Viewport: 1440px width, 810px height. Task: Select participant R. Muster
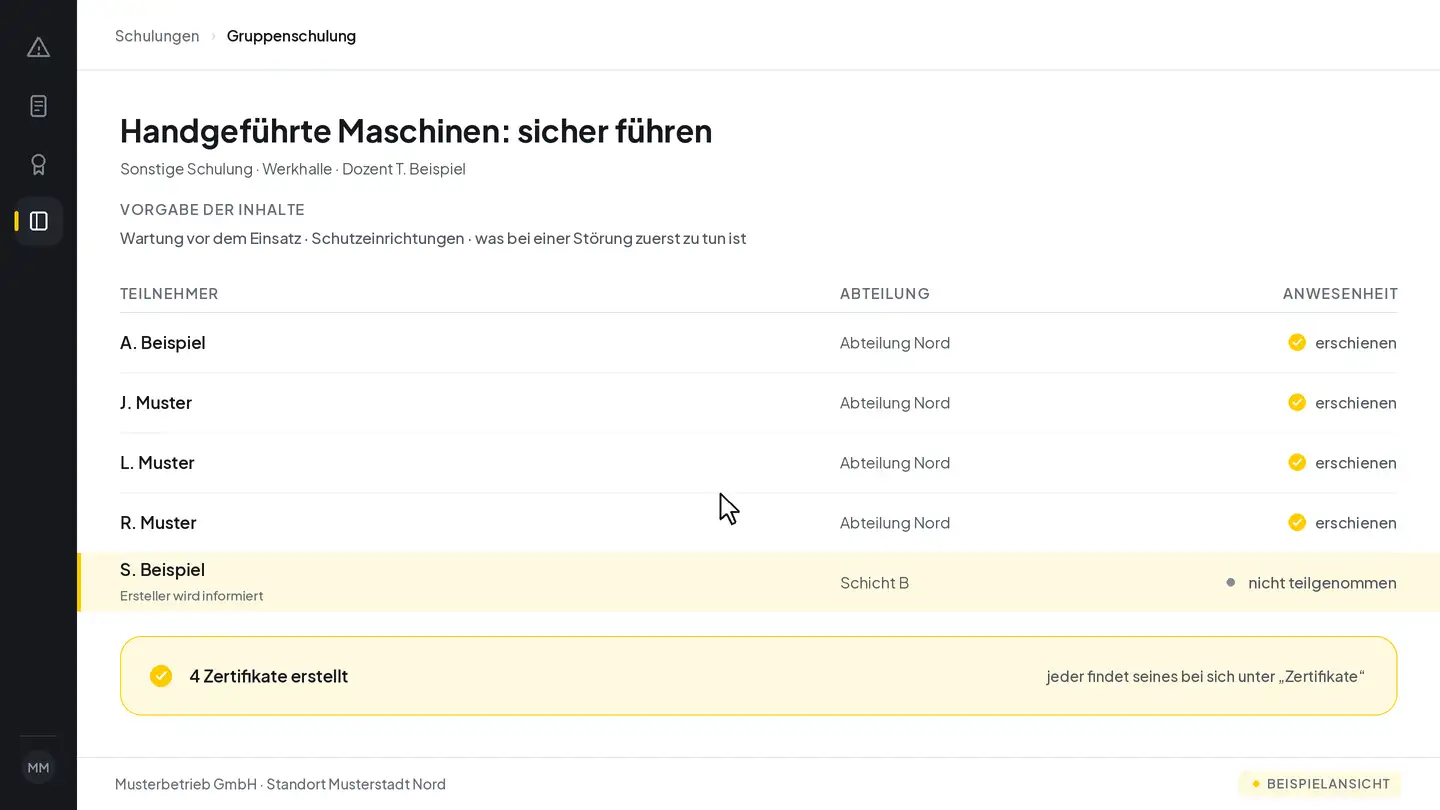pos(158,523)
